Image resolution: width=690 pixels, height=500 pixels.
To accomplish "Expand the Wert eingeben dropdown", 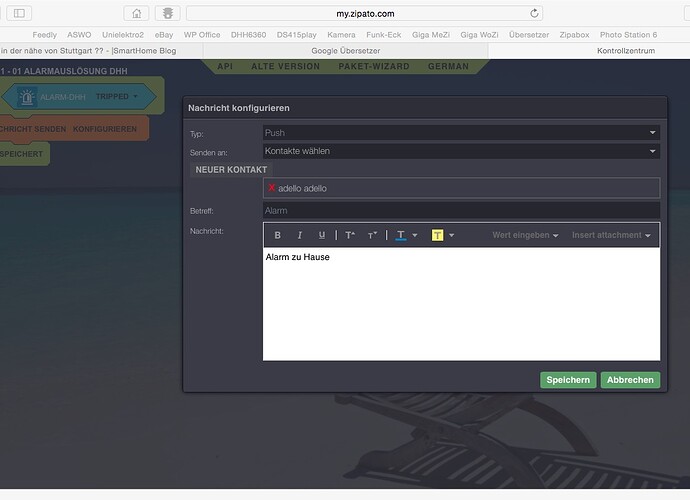I will (x=525, y=235).
